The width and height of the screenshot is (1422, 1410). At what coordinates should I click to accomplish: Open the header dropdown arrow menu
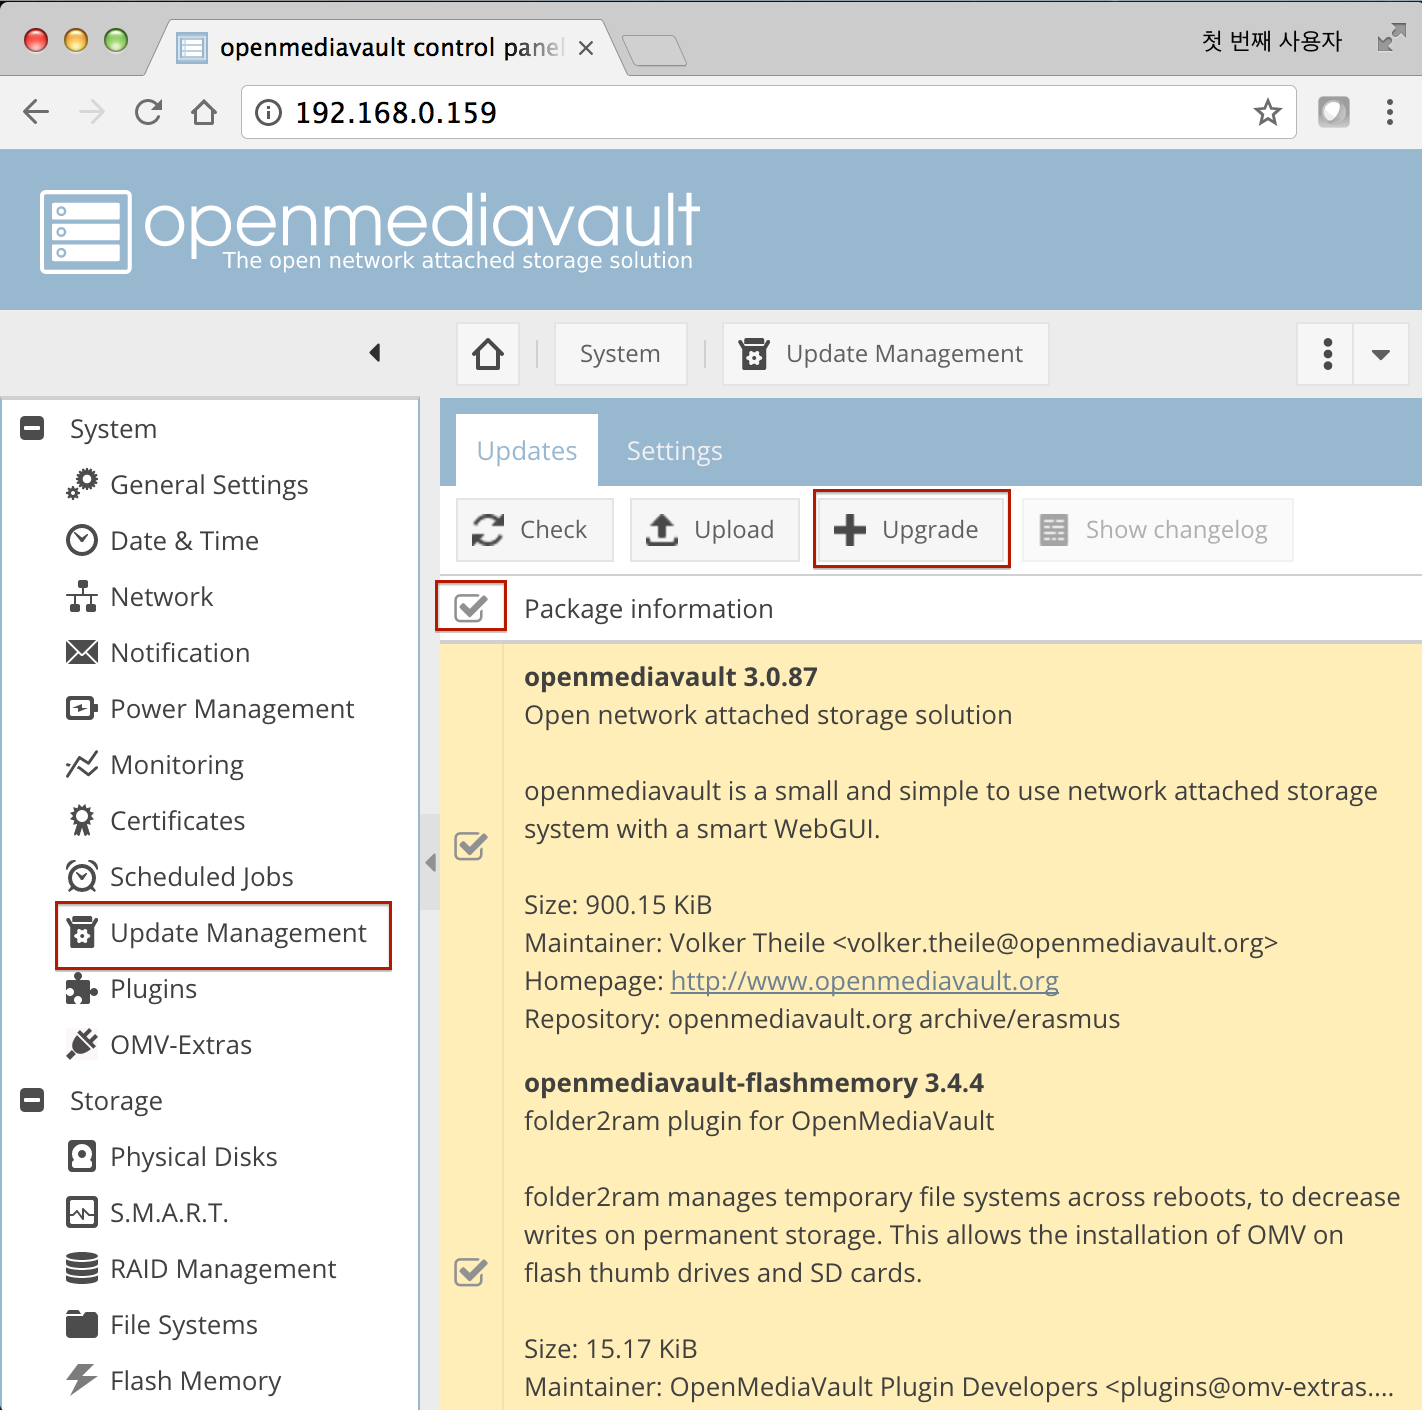coord(1381,354)
